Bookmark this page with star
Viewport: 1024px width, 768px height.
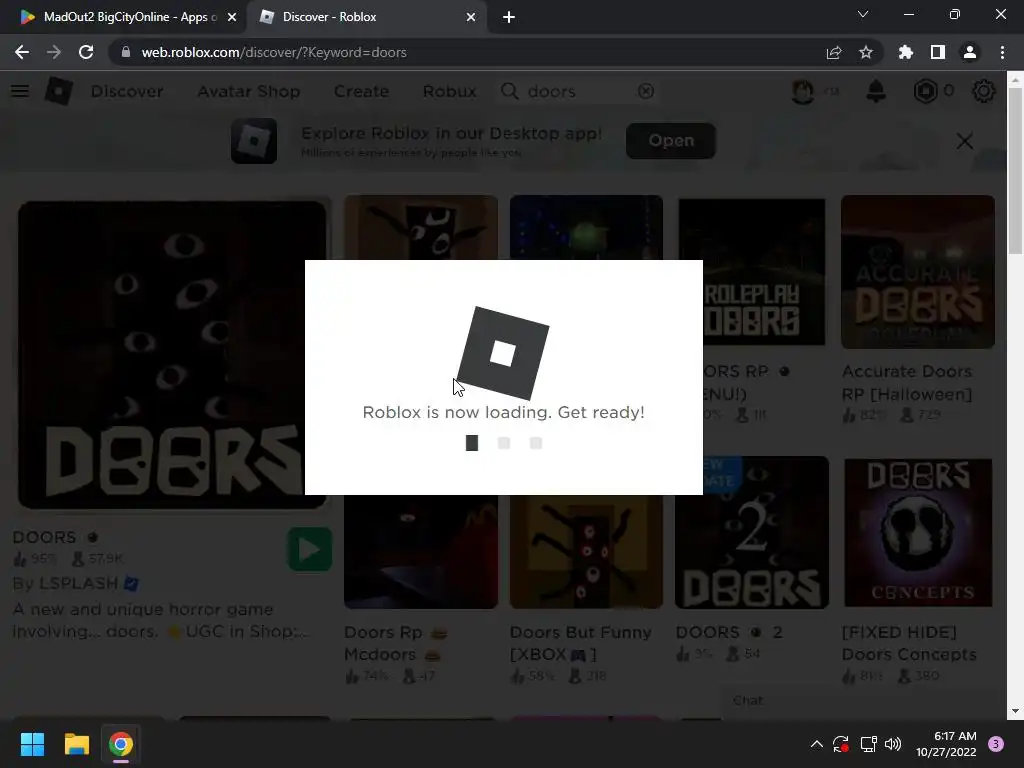[x=866, y=52]
